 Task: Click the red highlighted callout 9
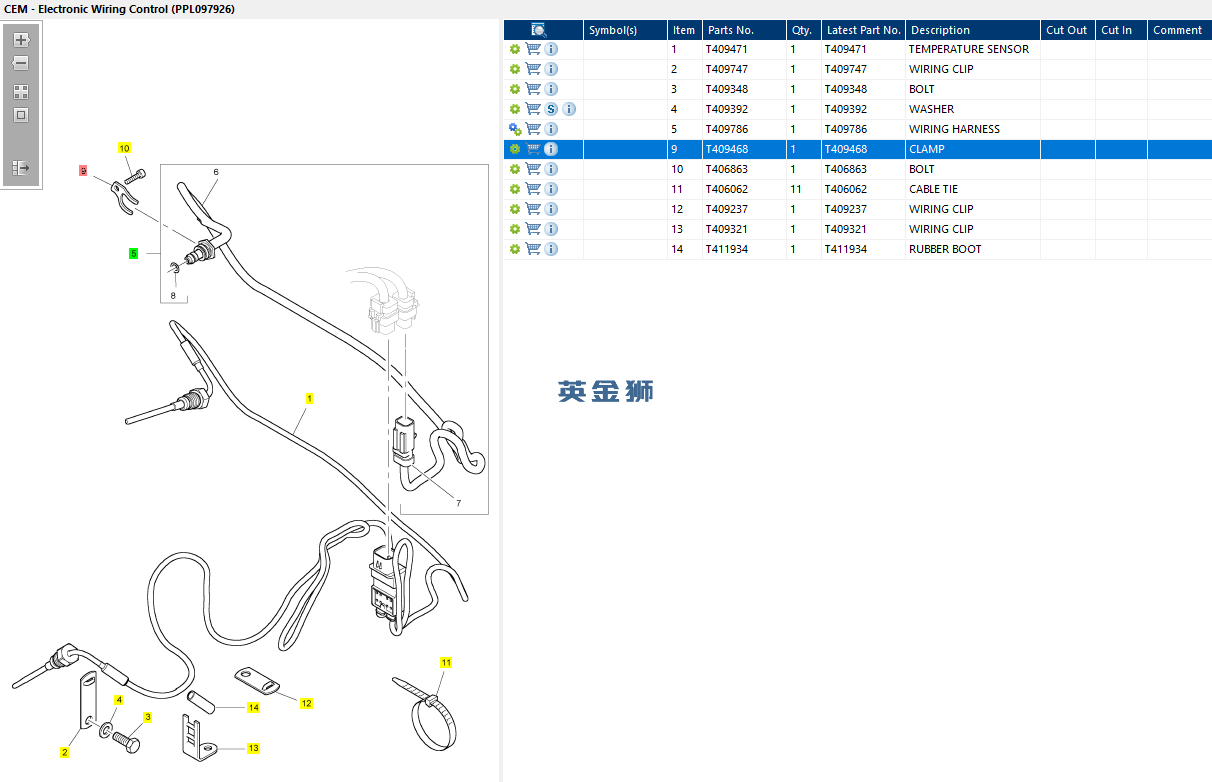pyautogui.click(x=83, y=171)
